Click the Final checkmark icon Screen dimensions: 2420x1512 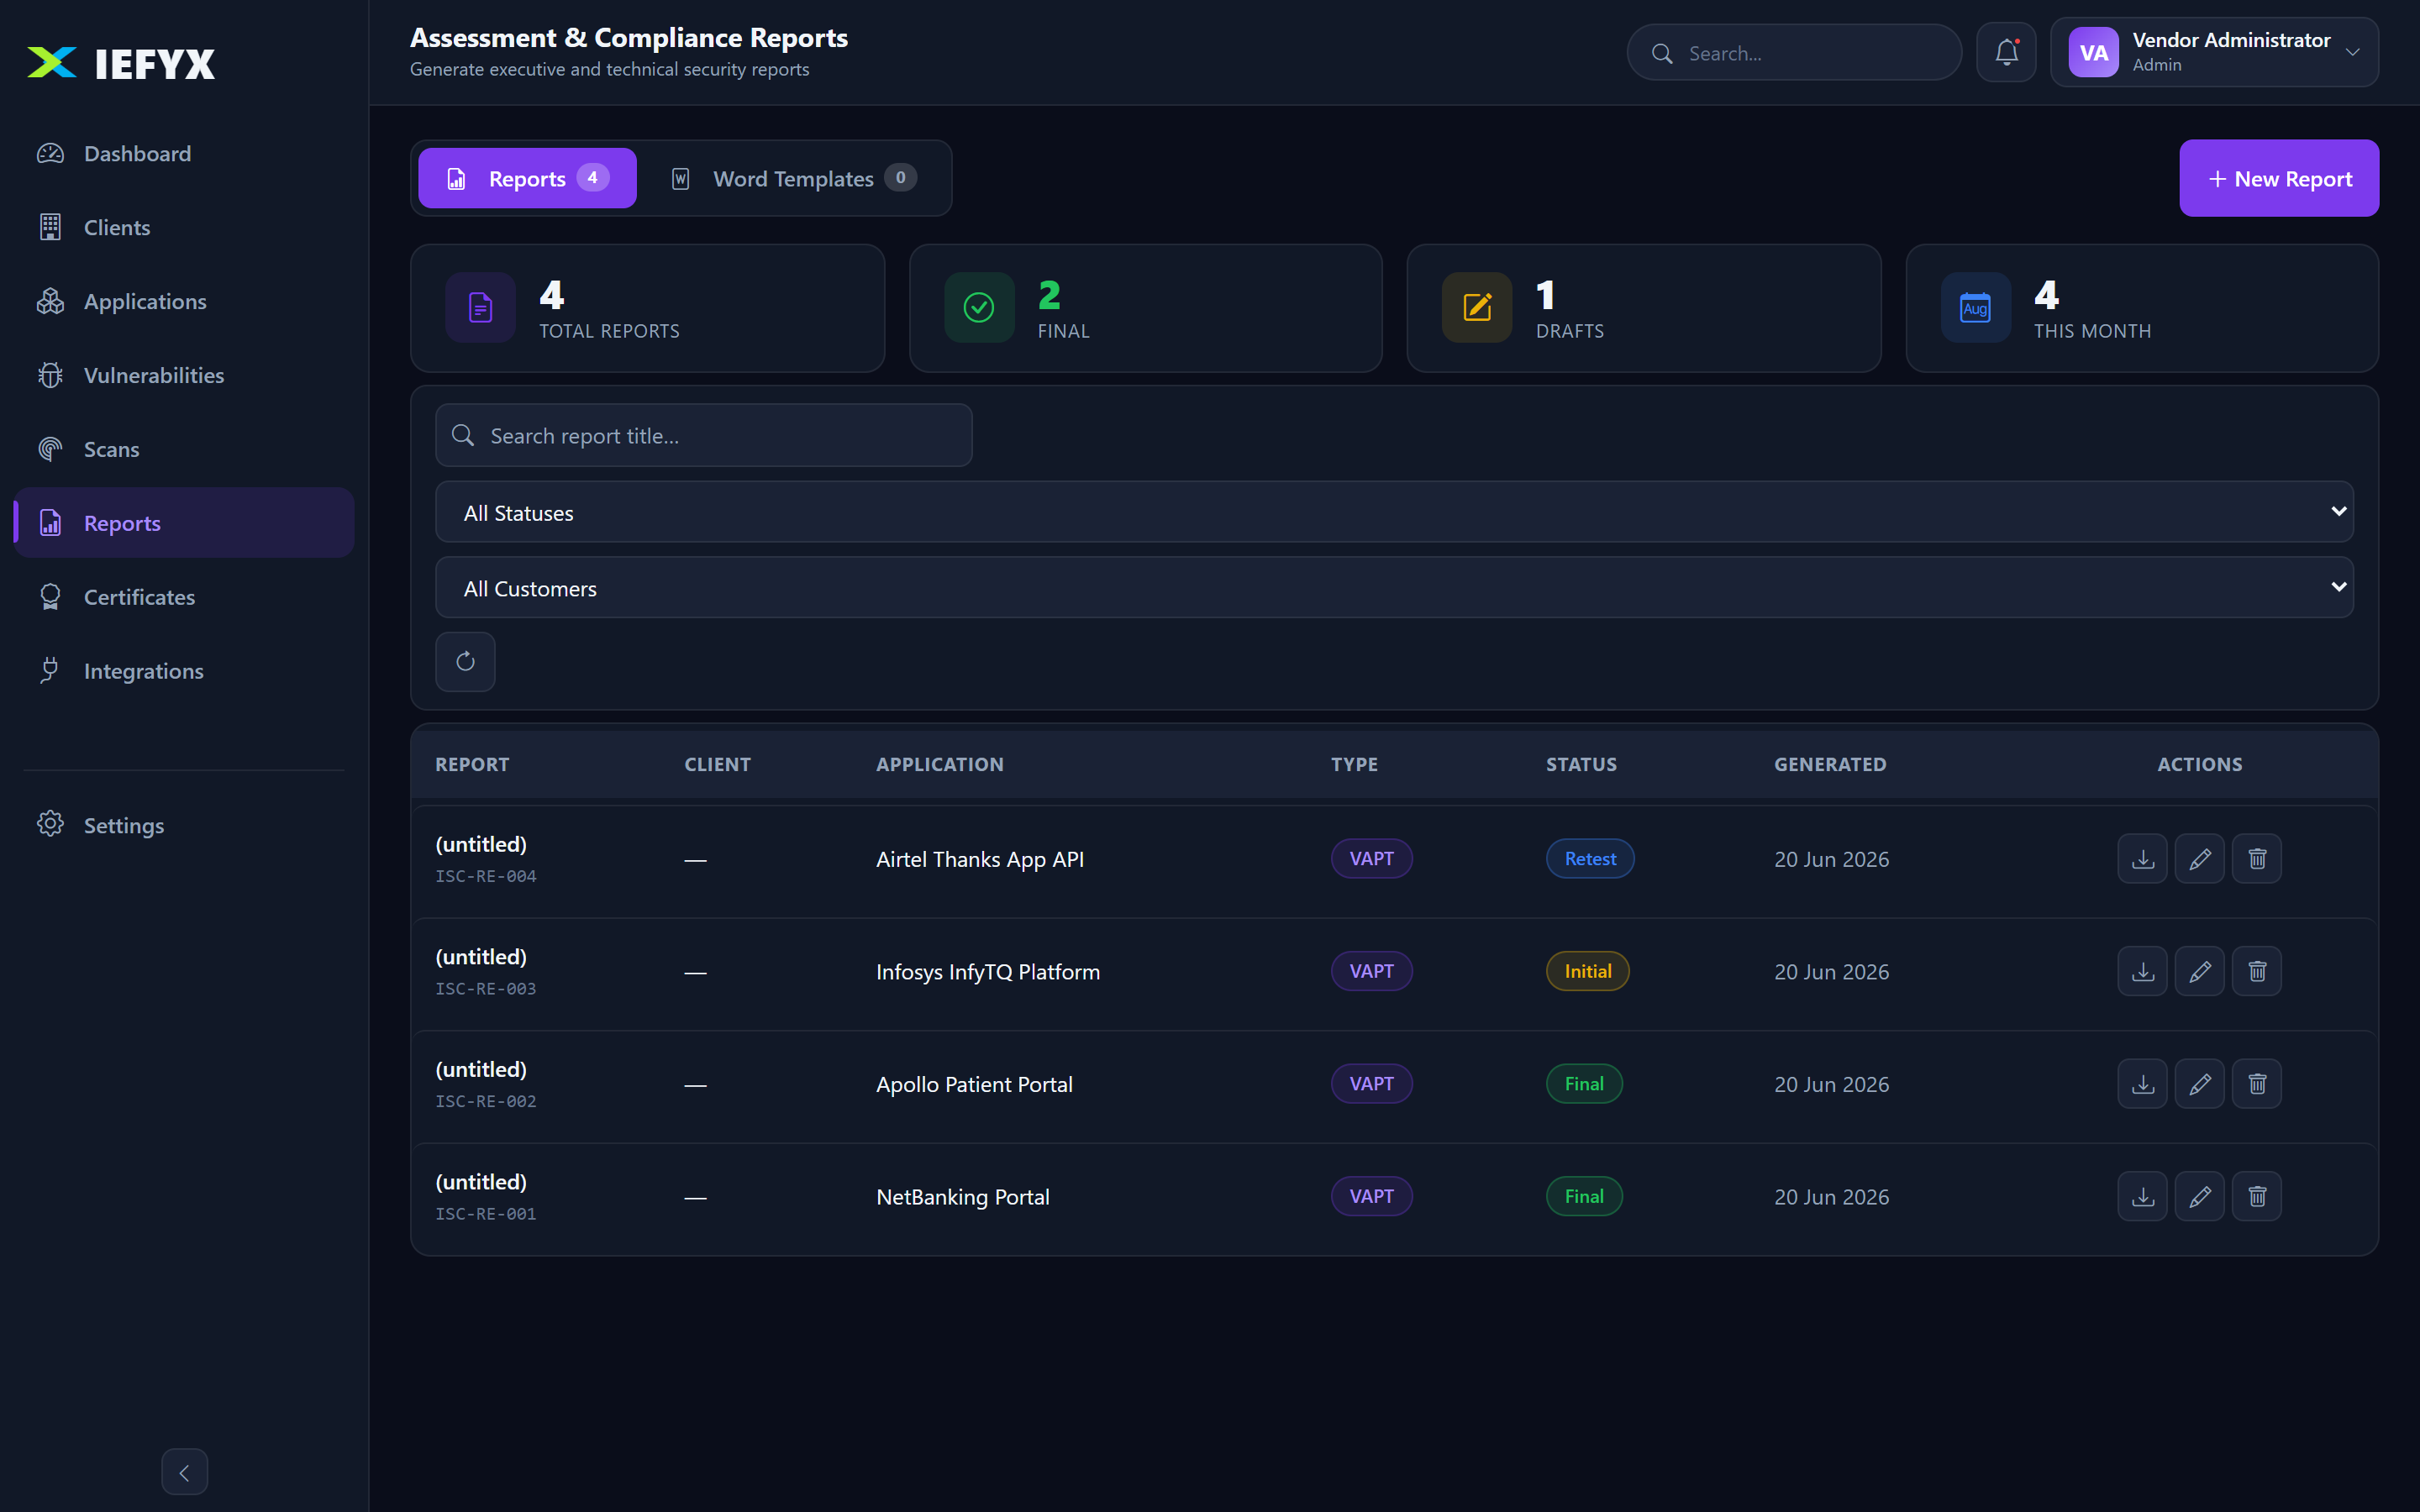[x=979, y=307]
